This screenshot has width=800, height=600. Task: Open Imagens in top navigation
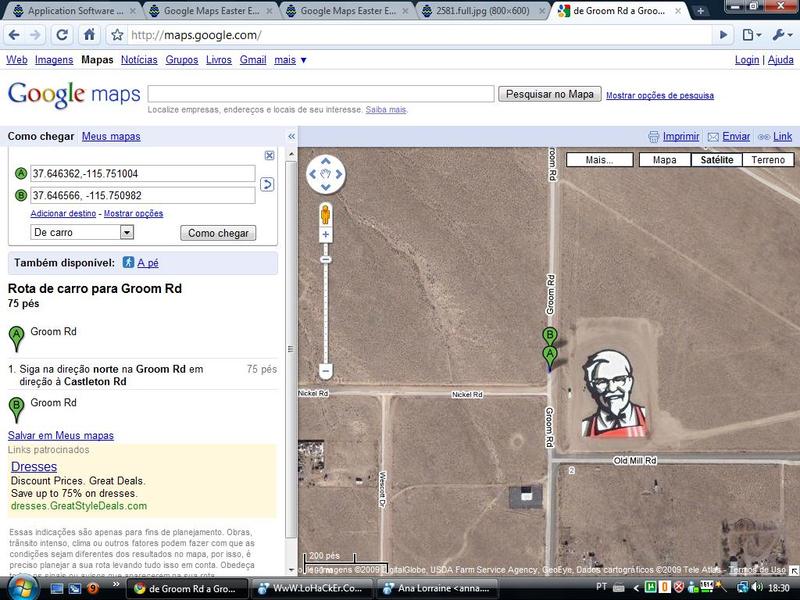click(x=54, y=60)
